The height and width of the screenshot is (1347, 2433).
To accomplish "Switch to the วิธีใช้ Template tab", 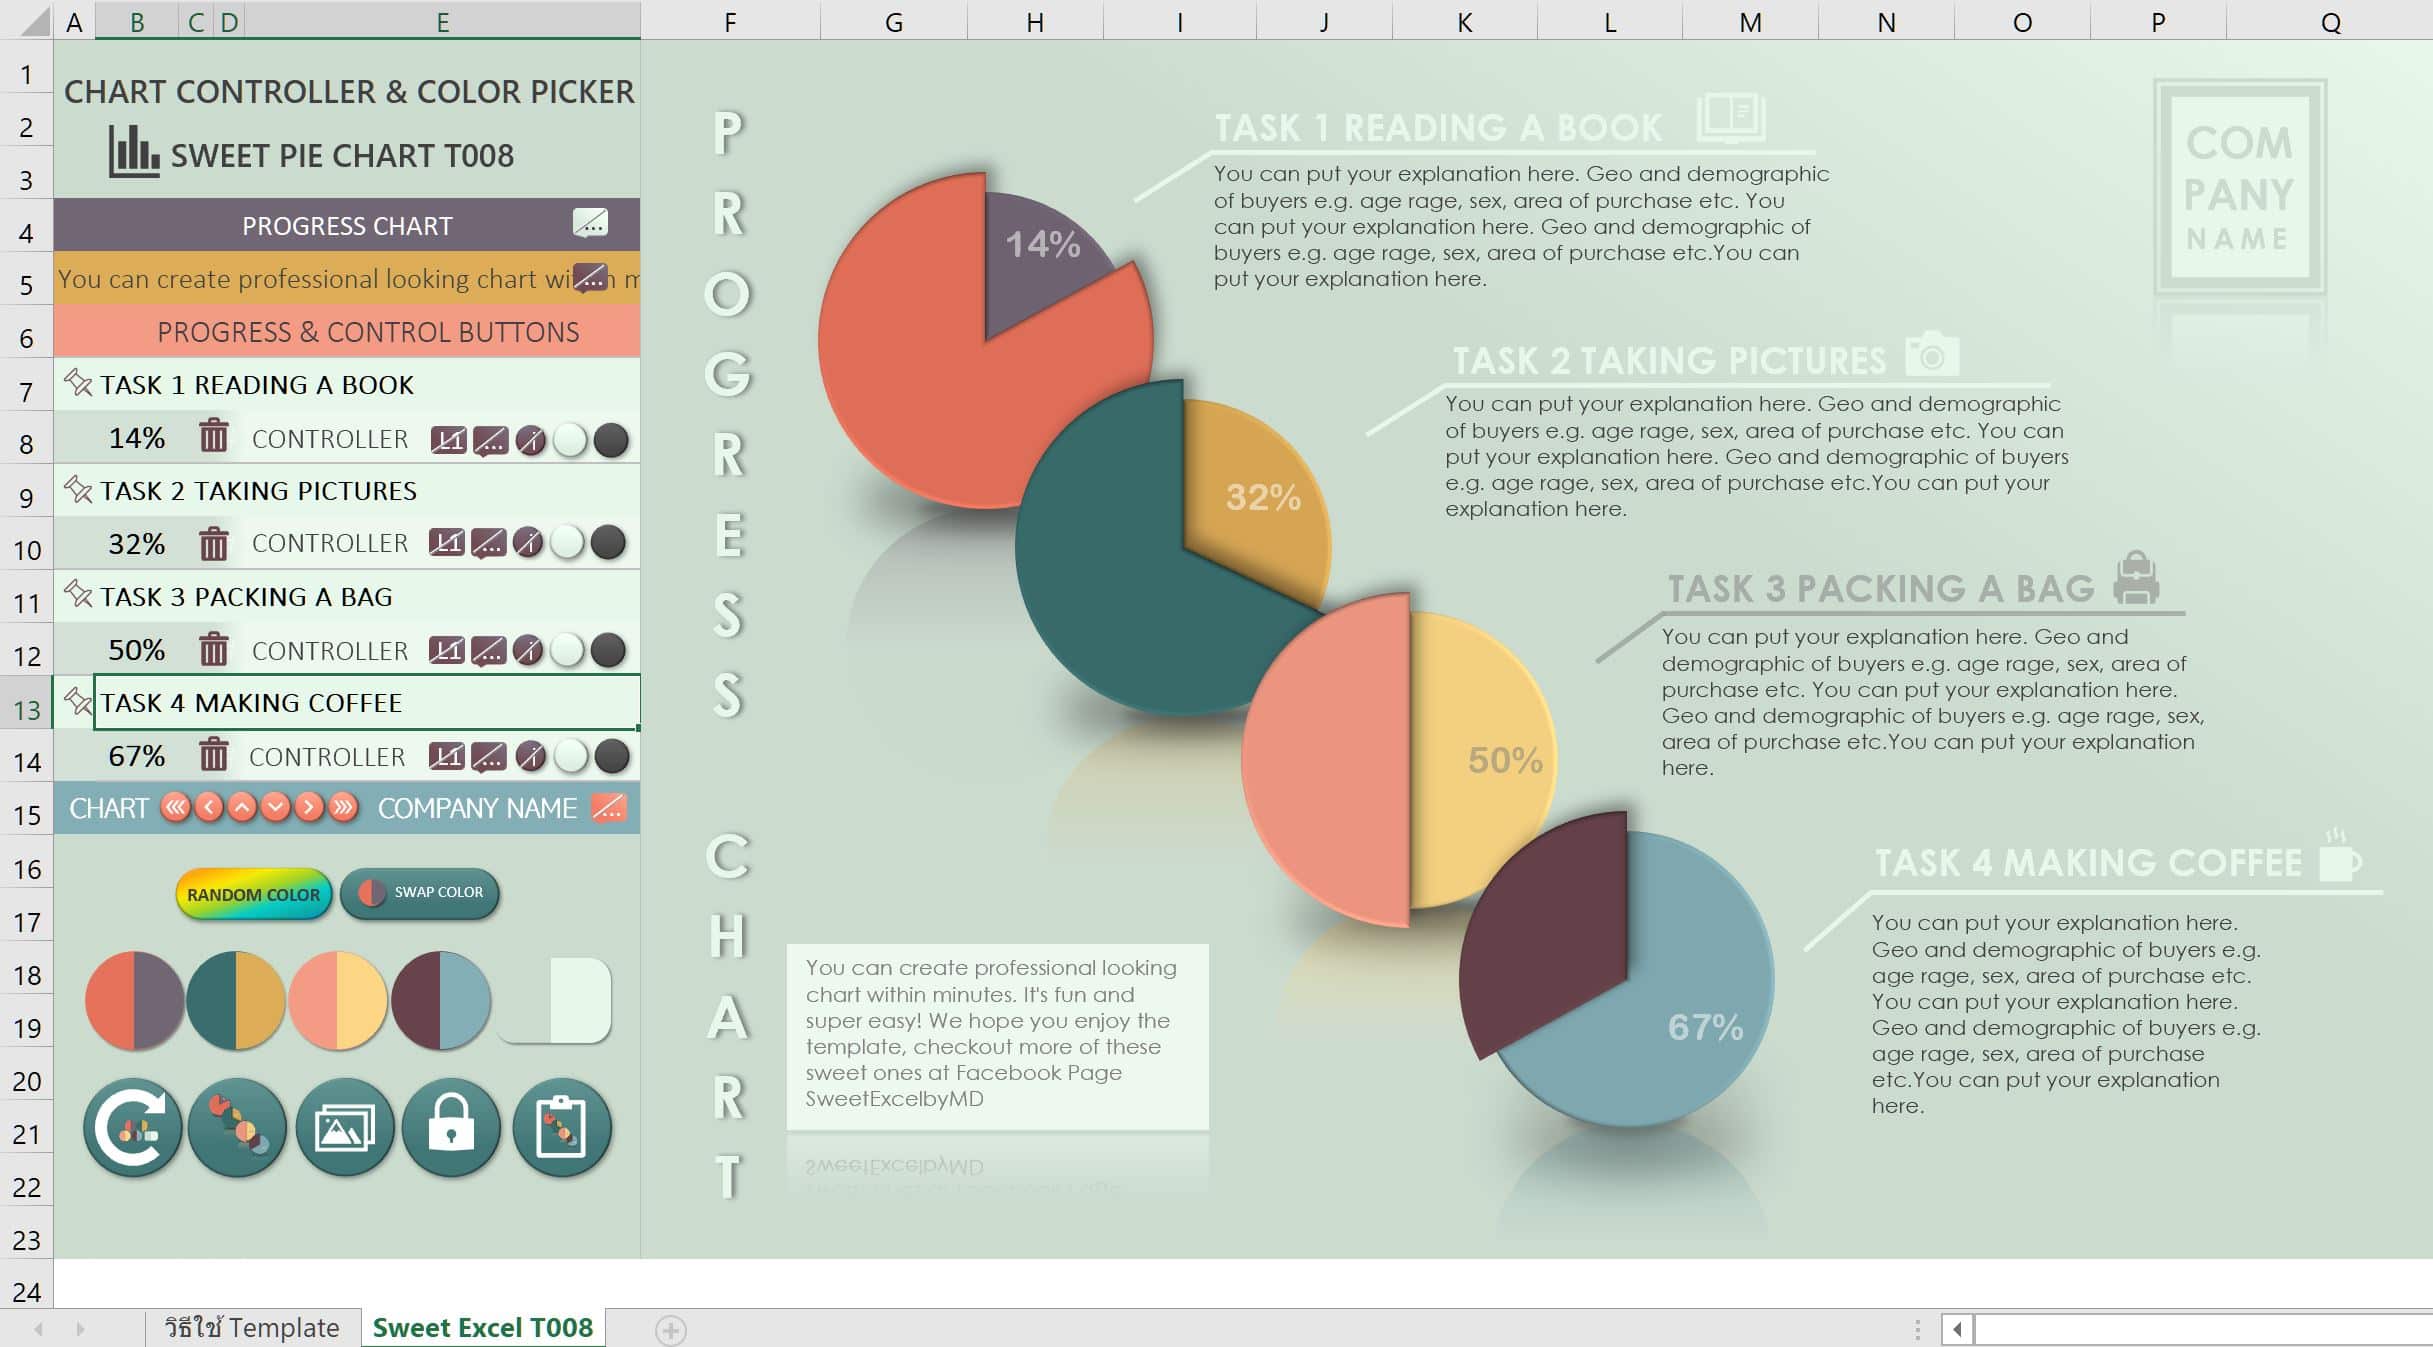I will [x=252, y=1327].
